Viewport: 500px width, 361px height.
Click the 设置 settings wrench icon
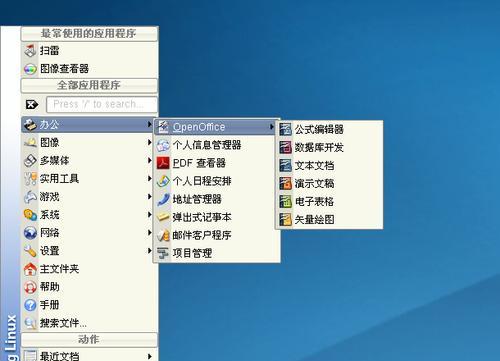30,251
